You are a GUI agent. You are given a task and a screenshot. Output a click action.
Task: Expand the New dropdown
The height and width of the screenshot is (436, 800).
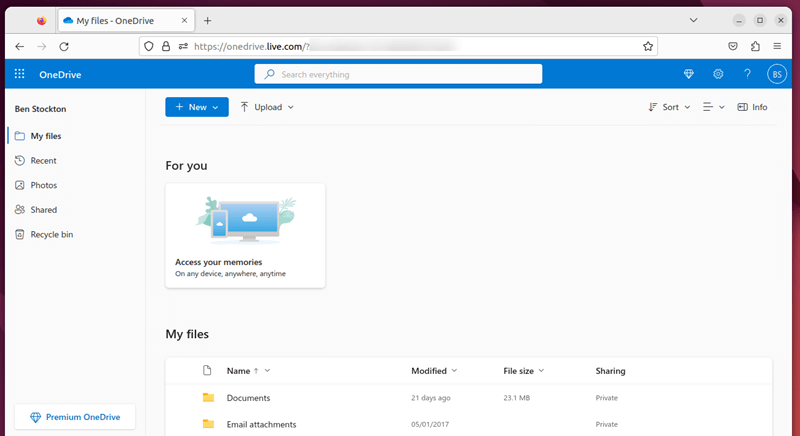pyautogui.click(x=197, y=107)
